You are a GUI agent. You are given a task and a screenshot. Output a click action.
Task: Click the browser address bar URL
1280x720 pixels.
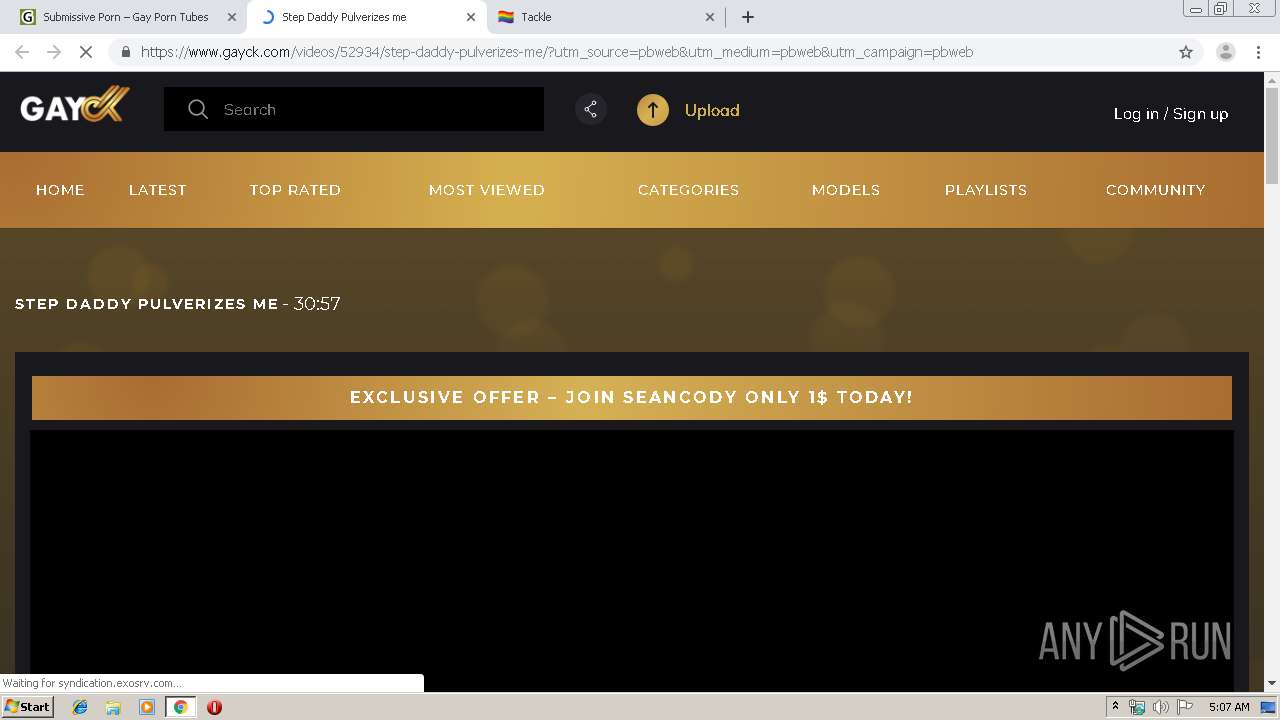tap(557, 52)
